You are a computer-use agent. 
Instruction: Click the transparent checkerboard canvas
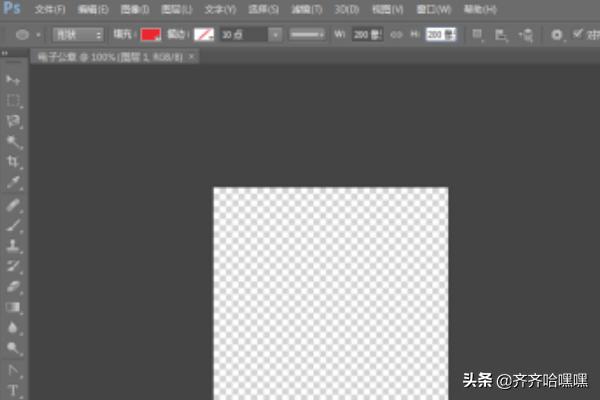[x=331, y=294]
